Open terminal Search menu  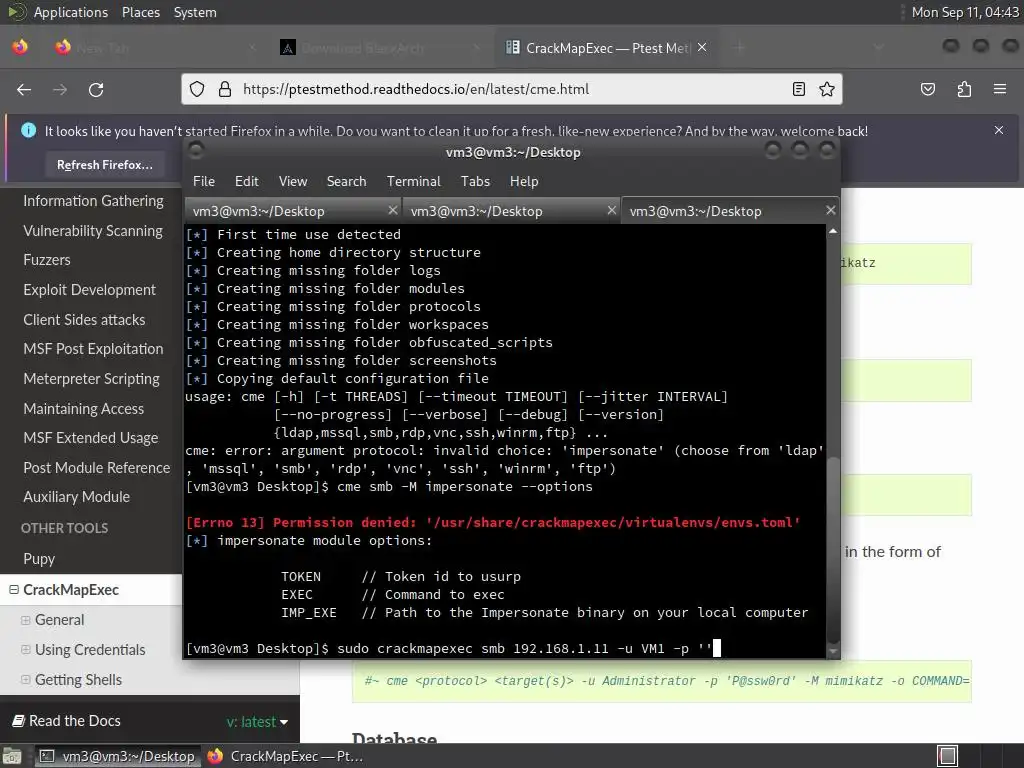[x=346, y=182]
